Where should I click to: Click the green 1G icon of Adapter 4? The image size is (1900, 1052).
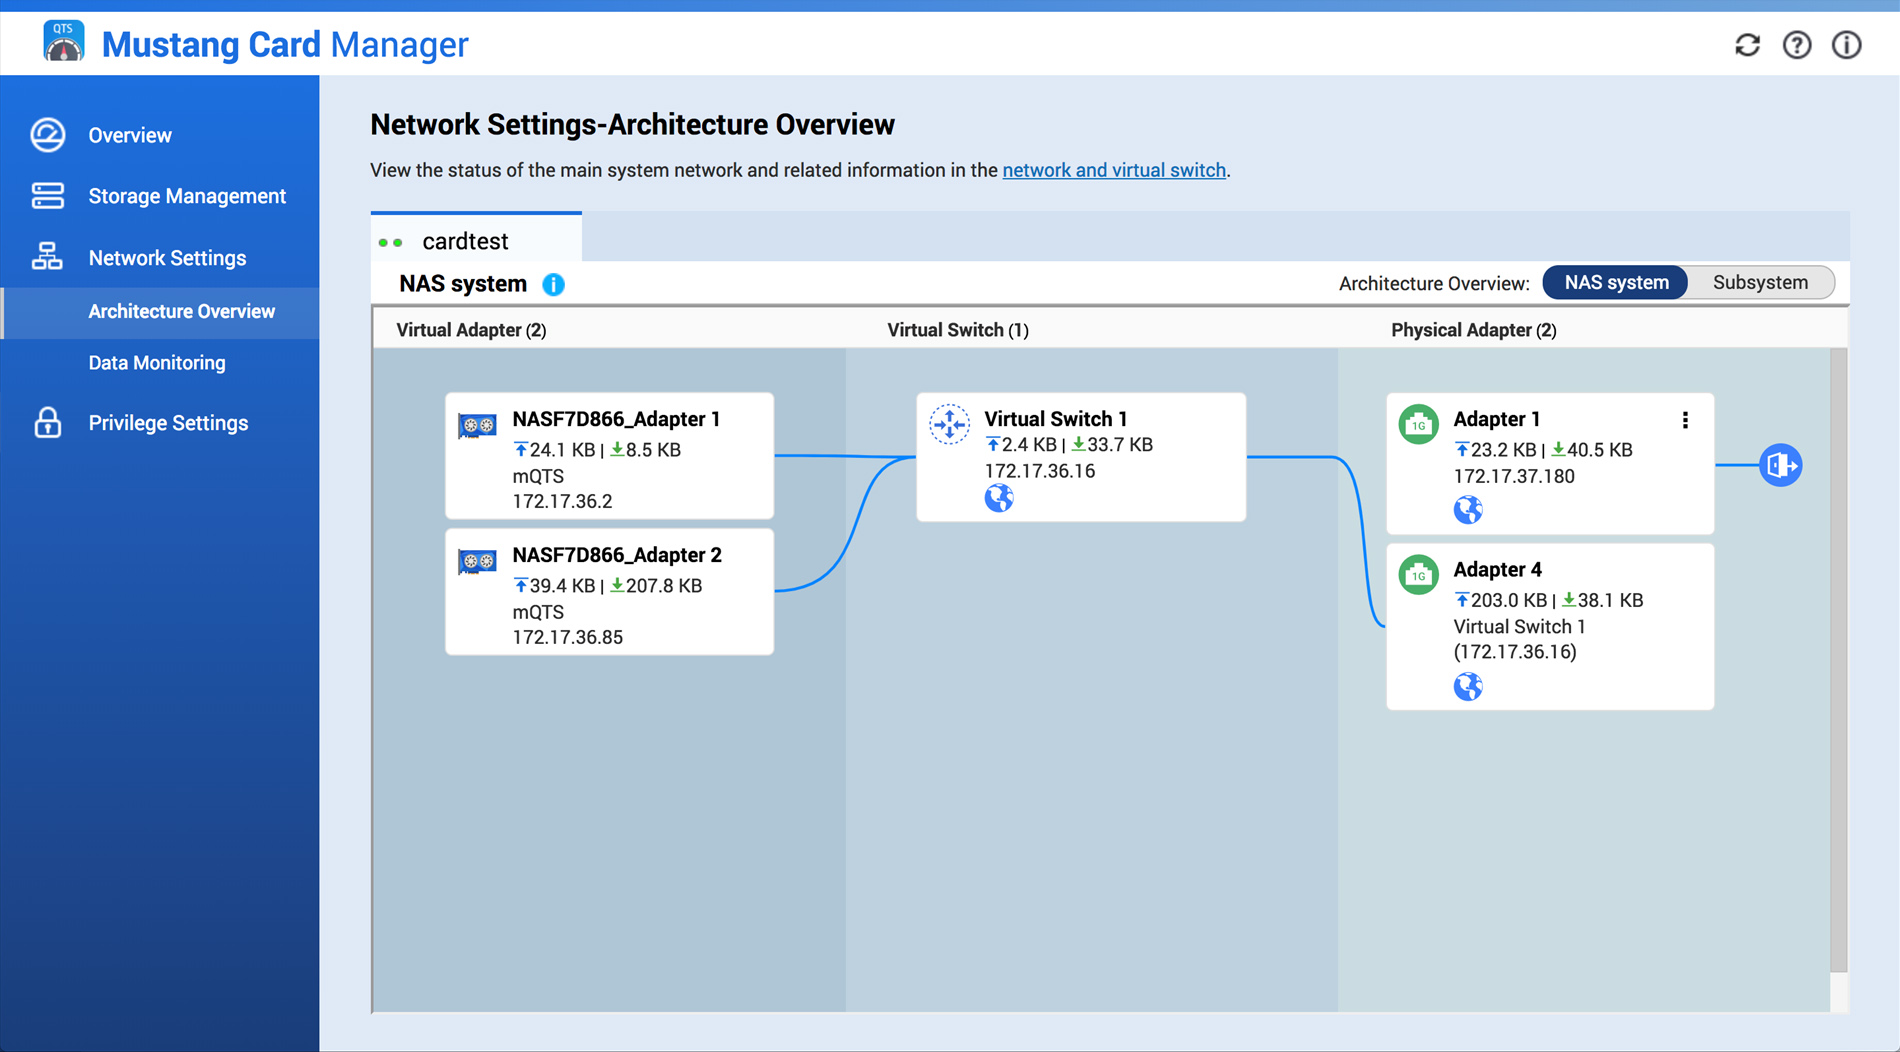[1418, 574]
